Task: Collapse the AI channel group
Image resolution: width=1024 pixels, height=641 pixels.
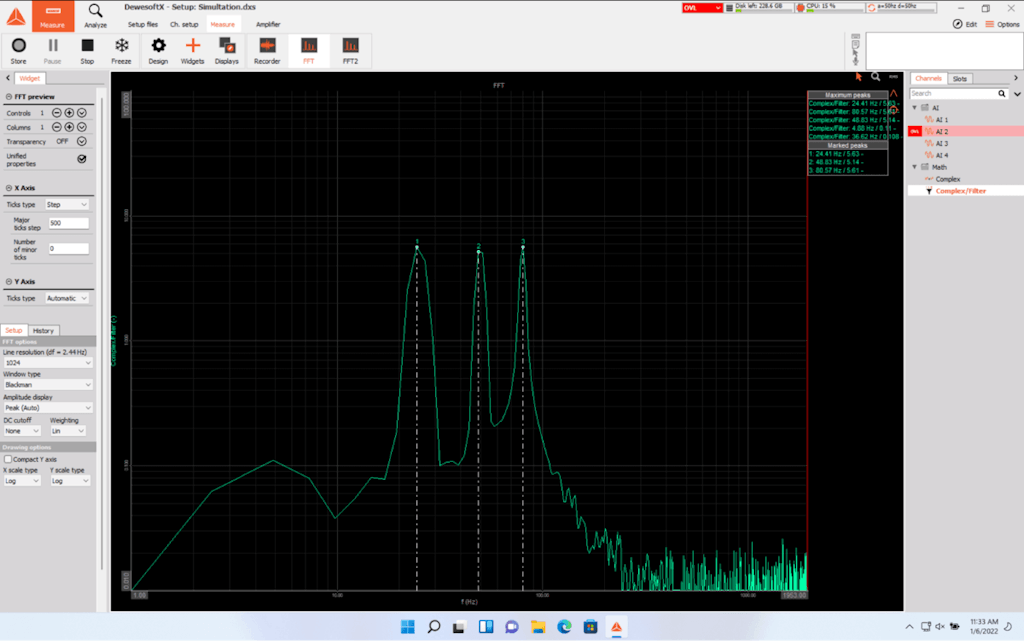Action: point(914,107)
